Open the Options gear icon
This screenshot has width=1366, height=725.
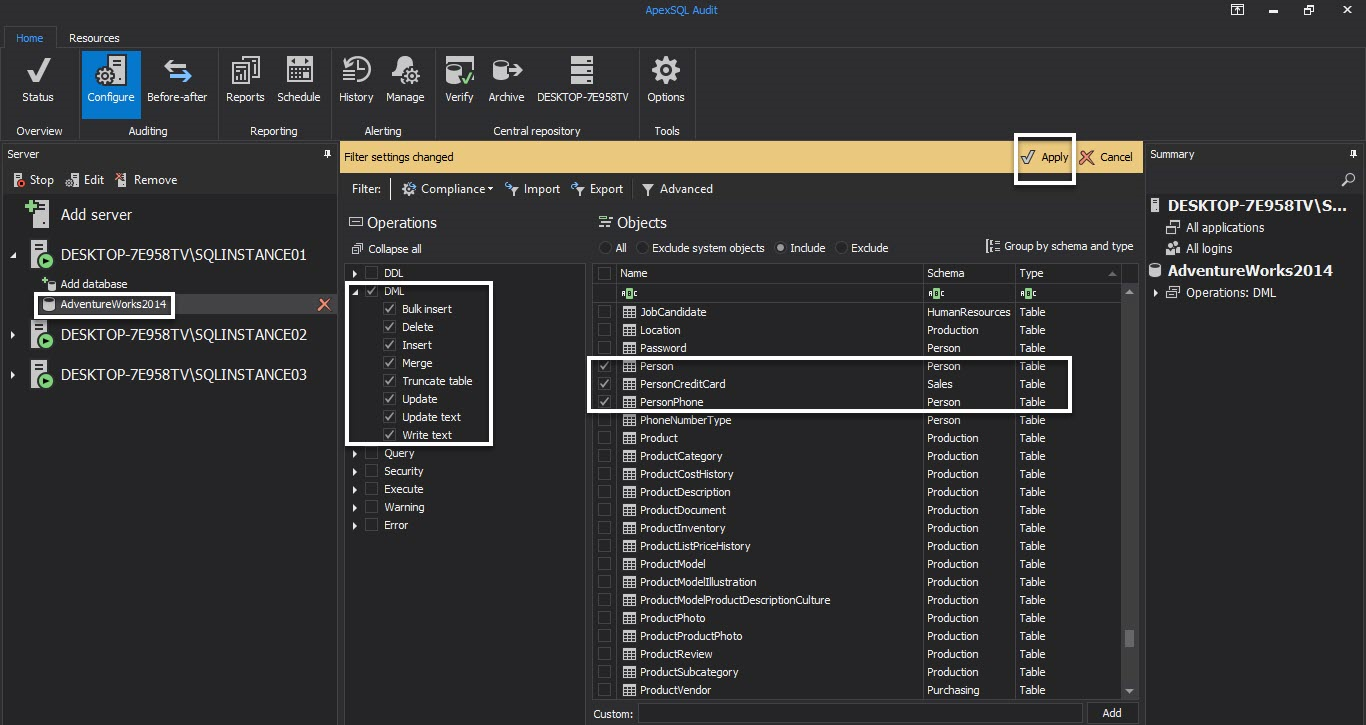click(x=666, y=81)
